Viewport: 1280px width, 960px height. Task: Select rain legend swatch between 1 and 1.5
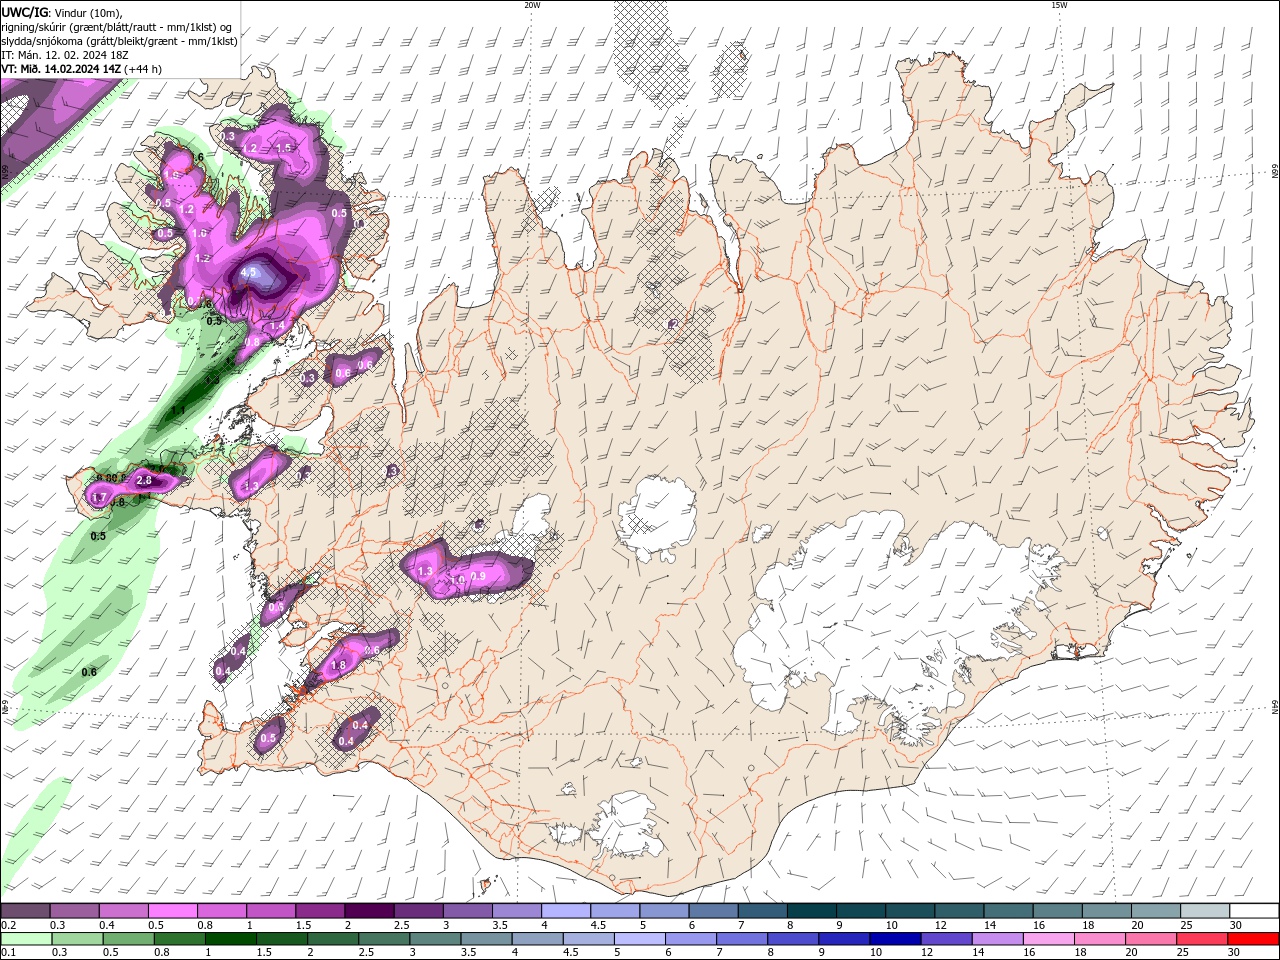coord(230,938)
